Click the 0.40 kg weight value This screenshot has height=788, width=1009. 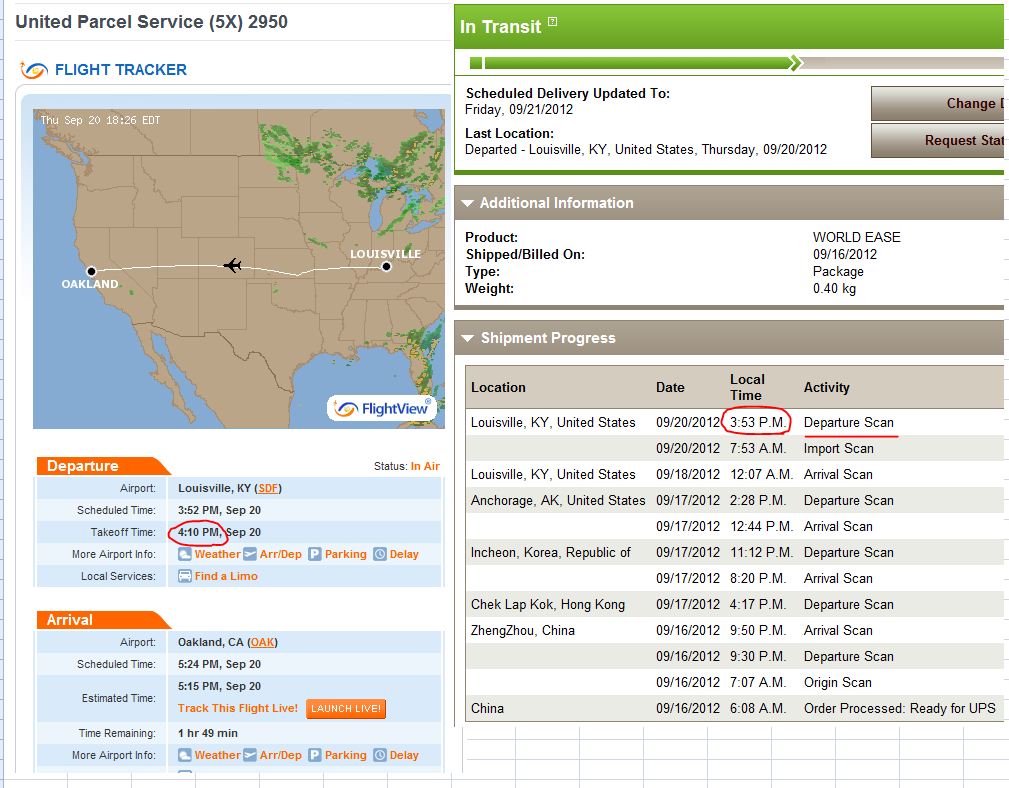(834, 288)
